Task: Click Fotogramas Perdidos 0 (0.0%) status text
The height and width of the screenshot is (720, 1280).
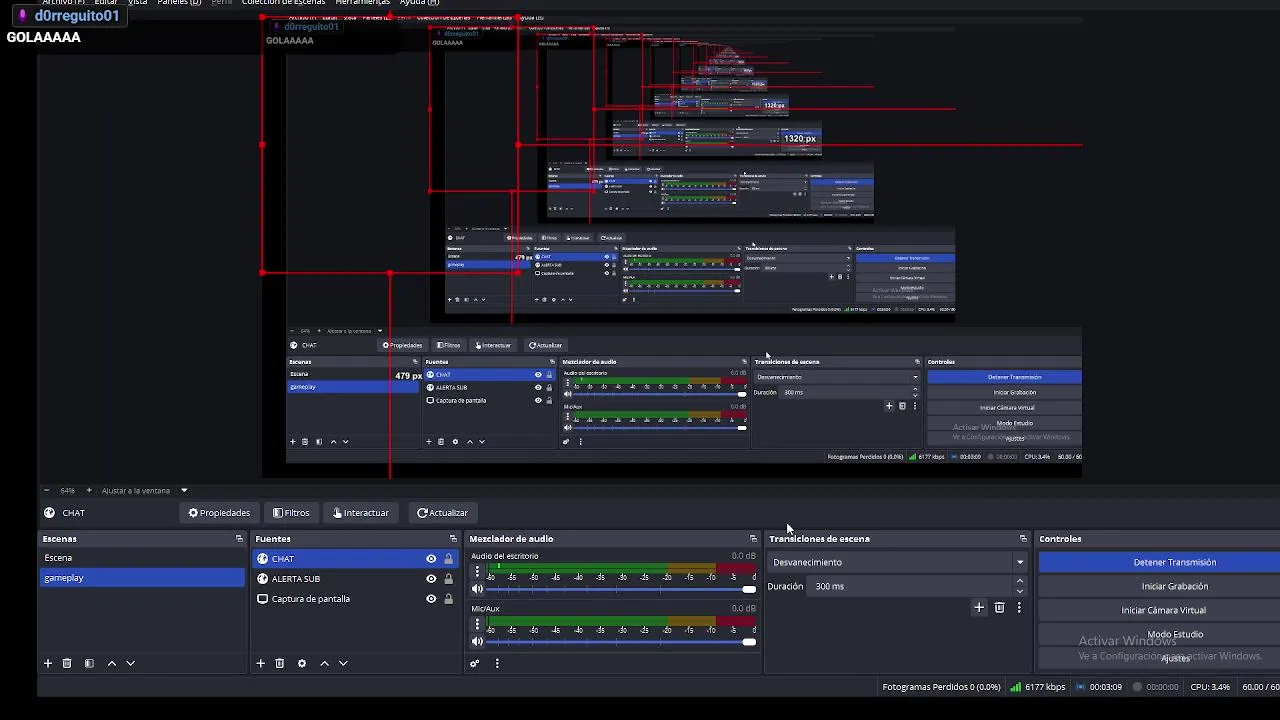Action: (941, 687)
